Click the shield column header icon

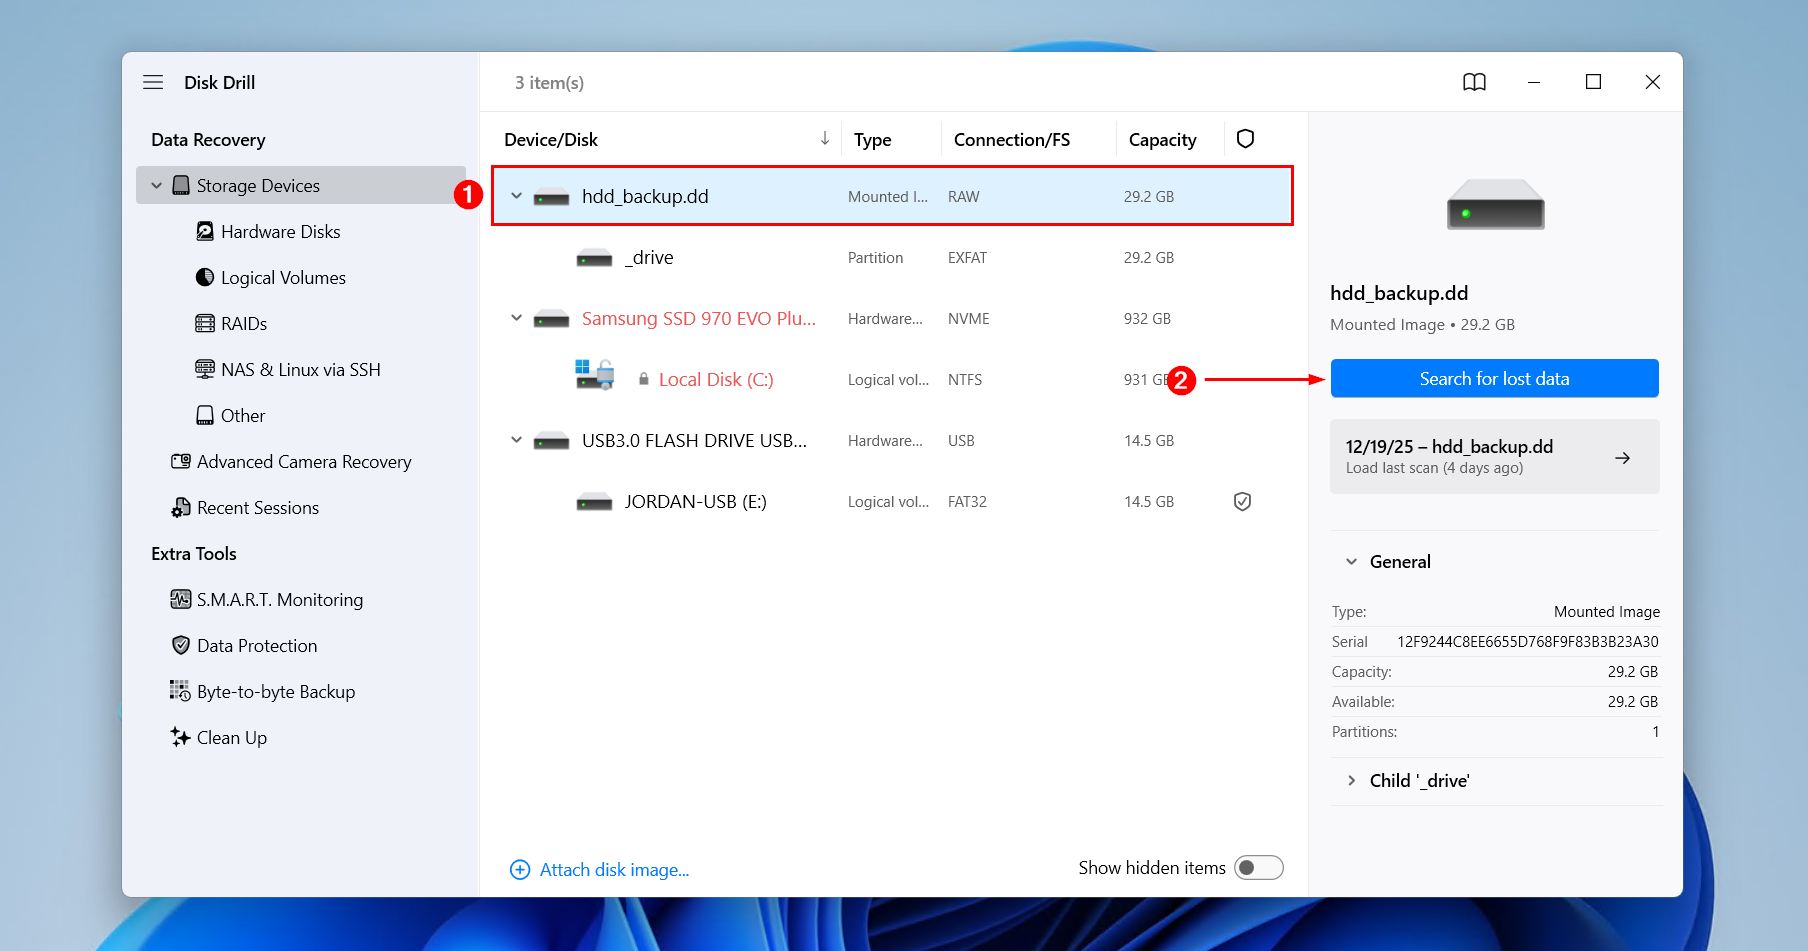pyautogui.click(x=1245, y=139)
